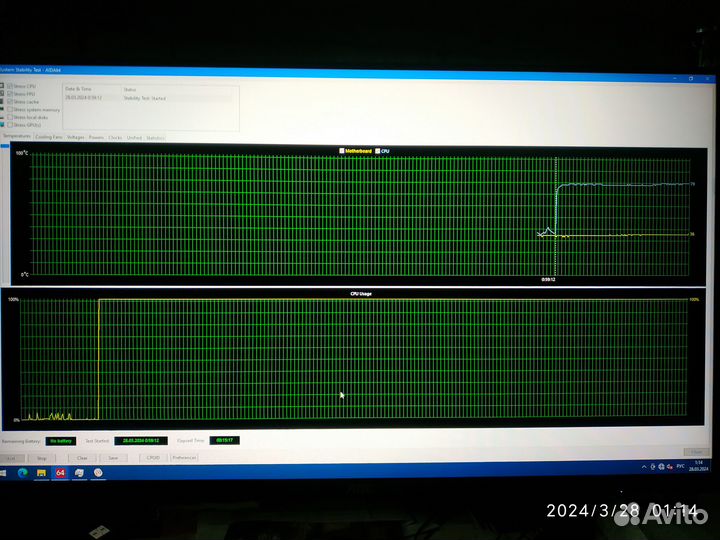720x540 pixels.
Task: Open File Explorer in the taskbar
Action: pos(41,472)
